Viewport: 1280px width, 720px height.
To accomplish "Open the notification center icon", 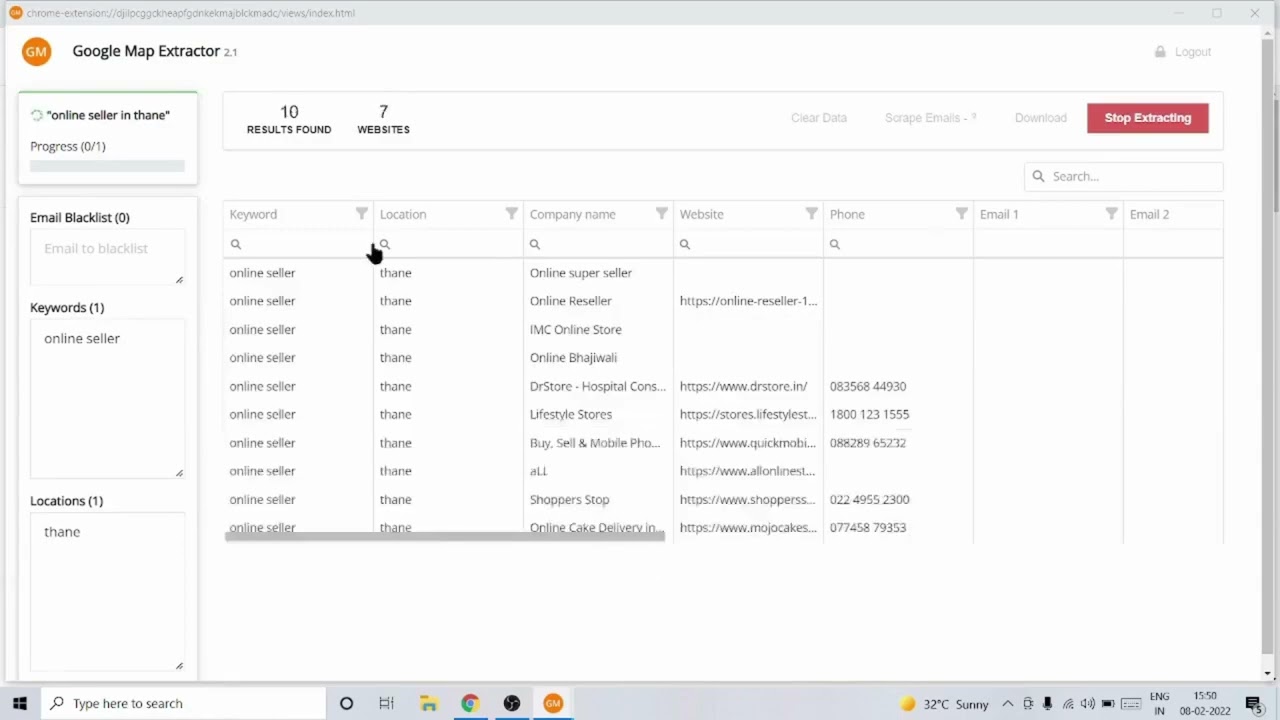I will click(1254, 704).
